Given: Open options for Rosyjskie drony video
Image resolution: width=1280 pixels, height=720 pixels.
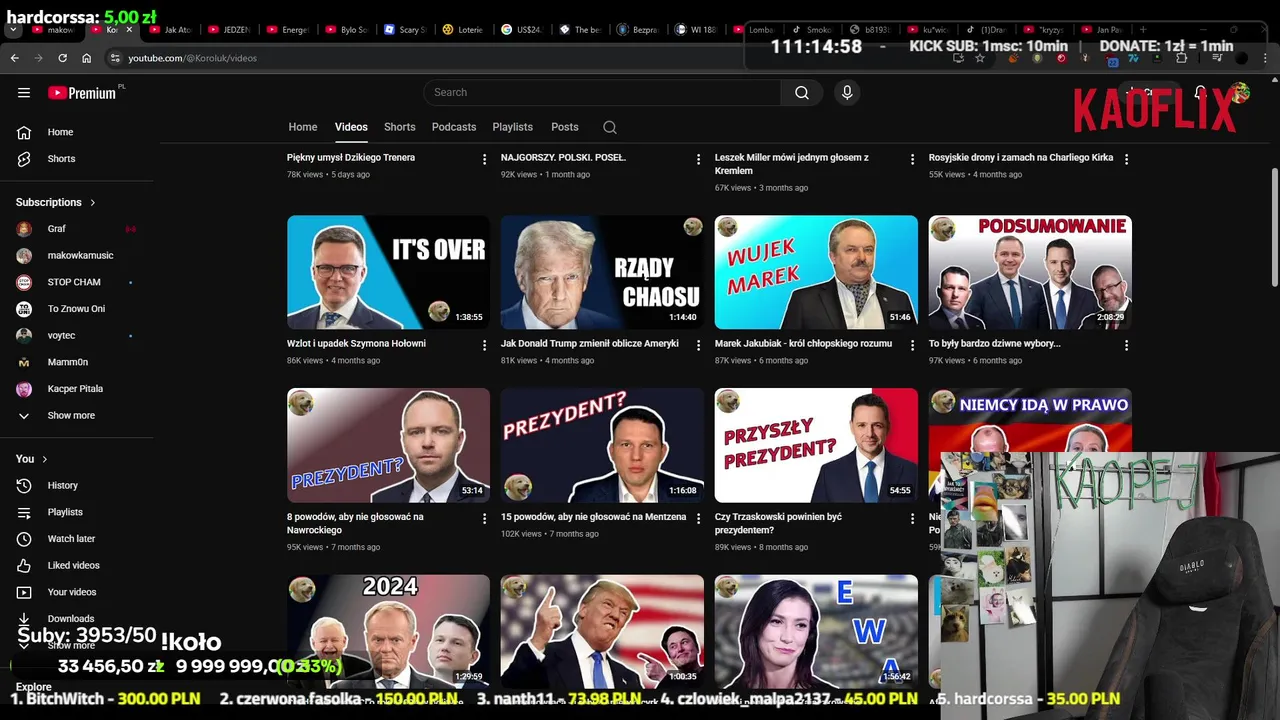Looking at the screenshot, I should coord(1126,159).
